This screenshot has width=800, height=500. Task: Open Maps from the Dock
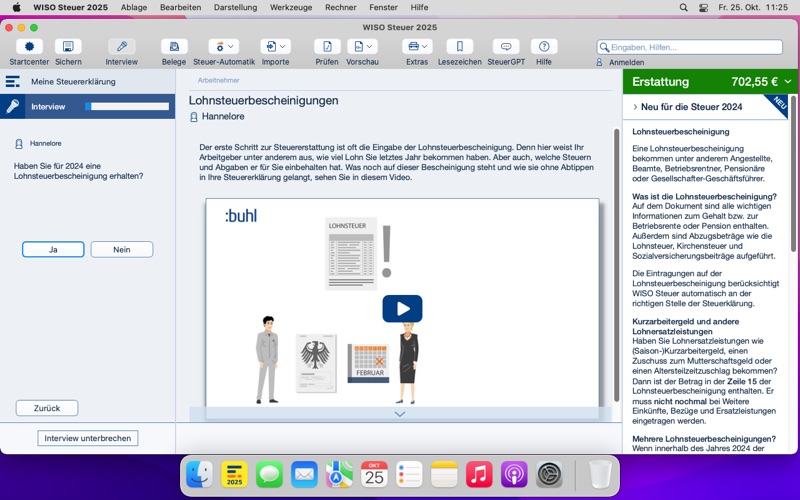pyautogui.click(x=339, y=474)
